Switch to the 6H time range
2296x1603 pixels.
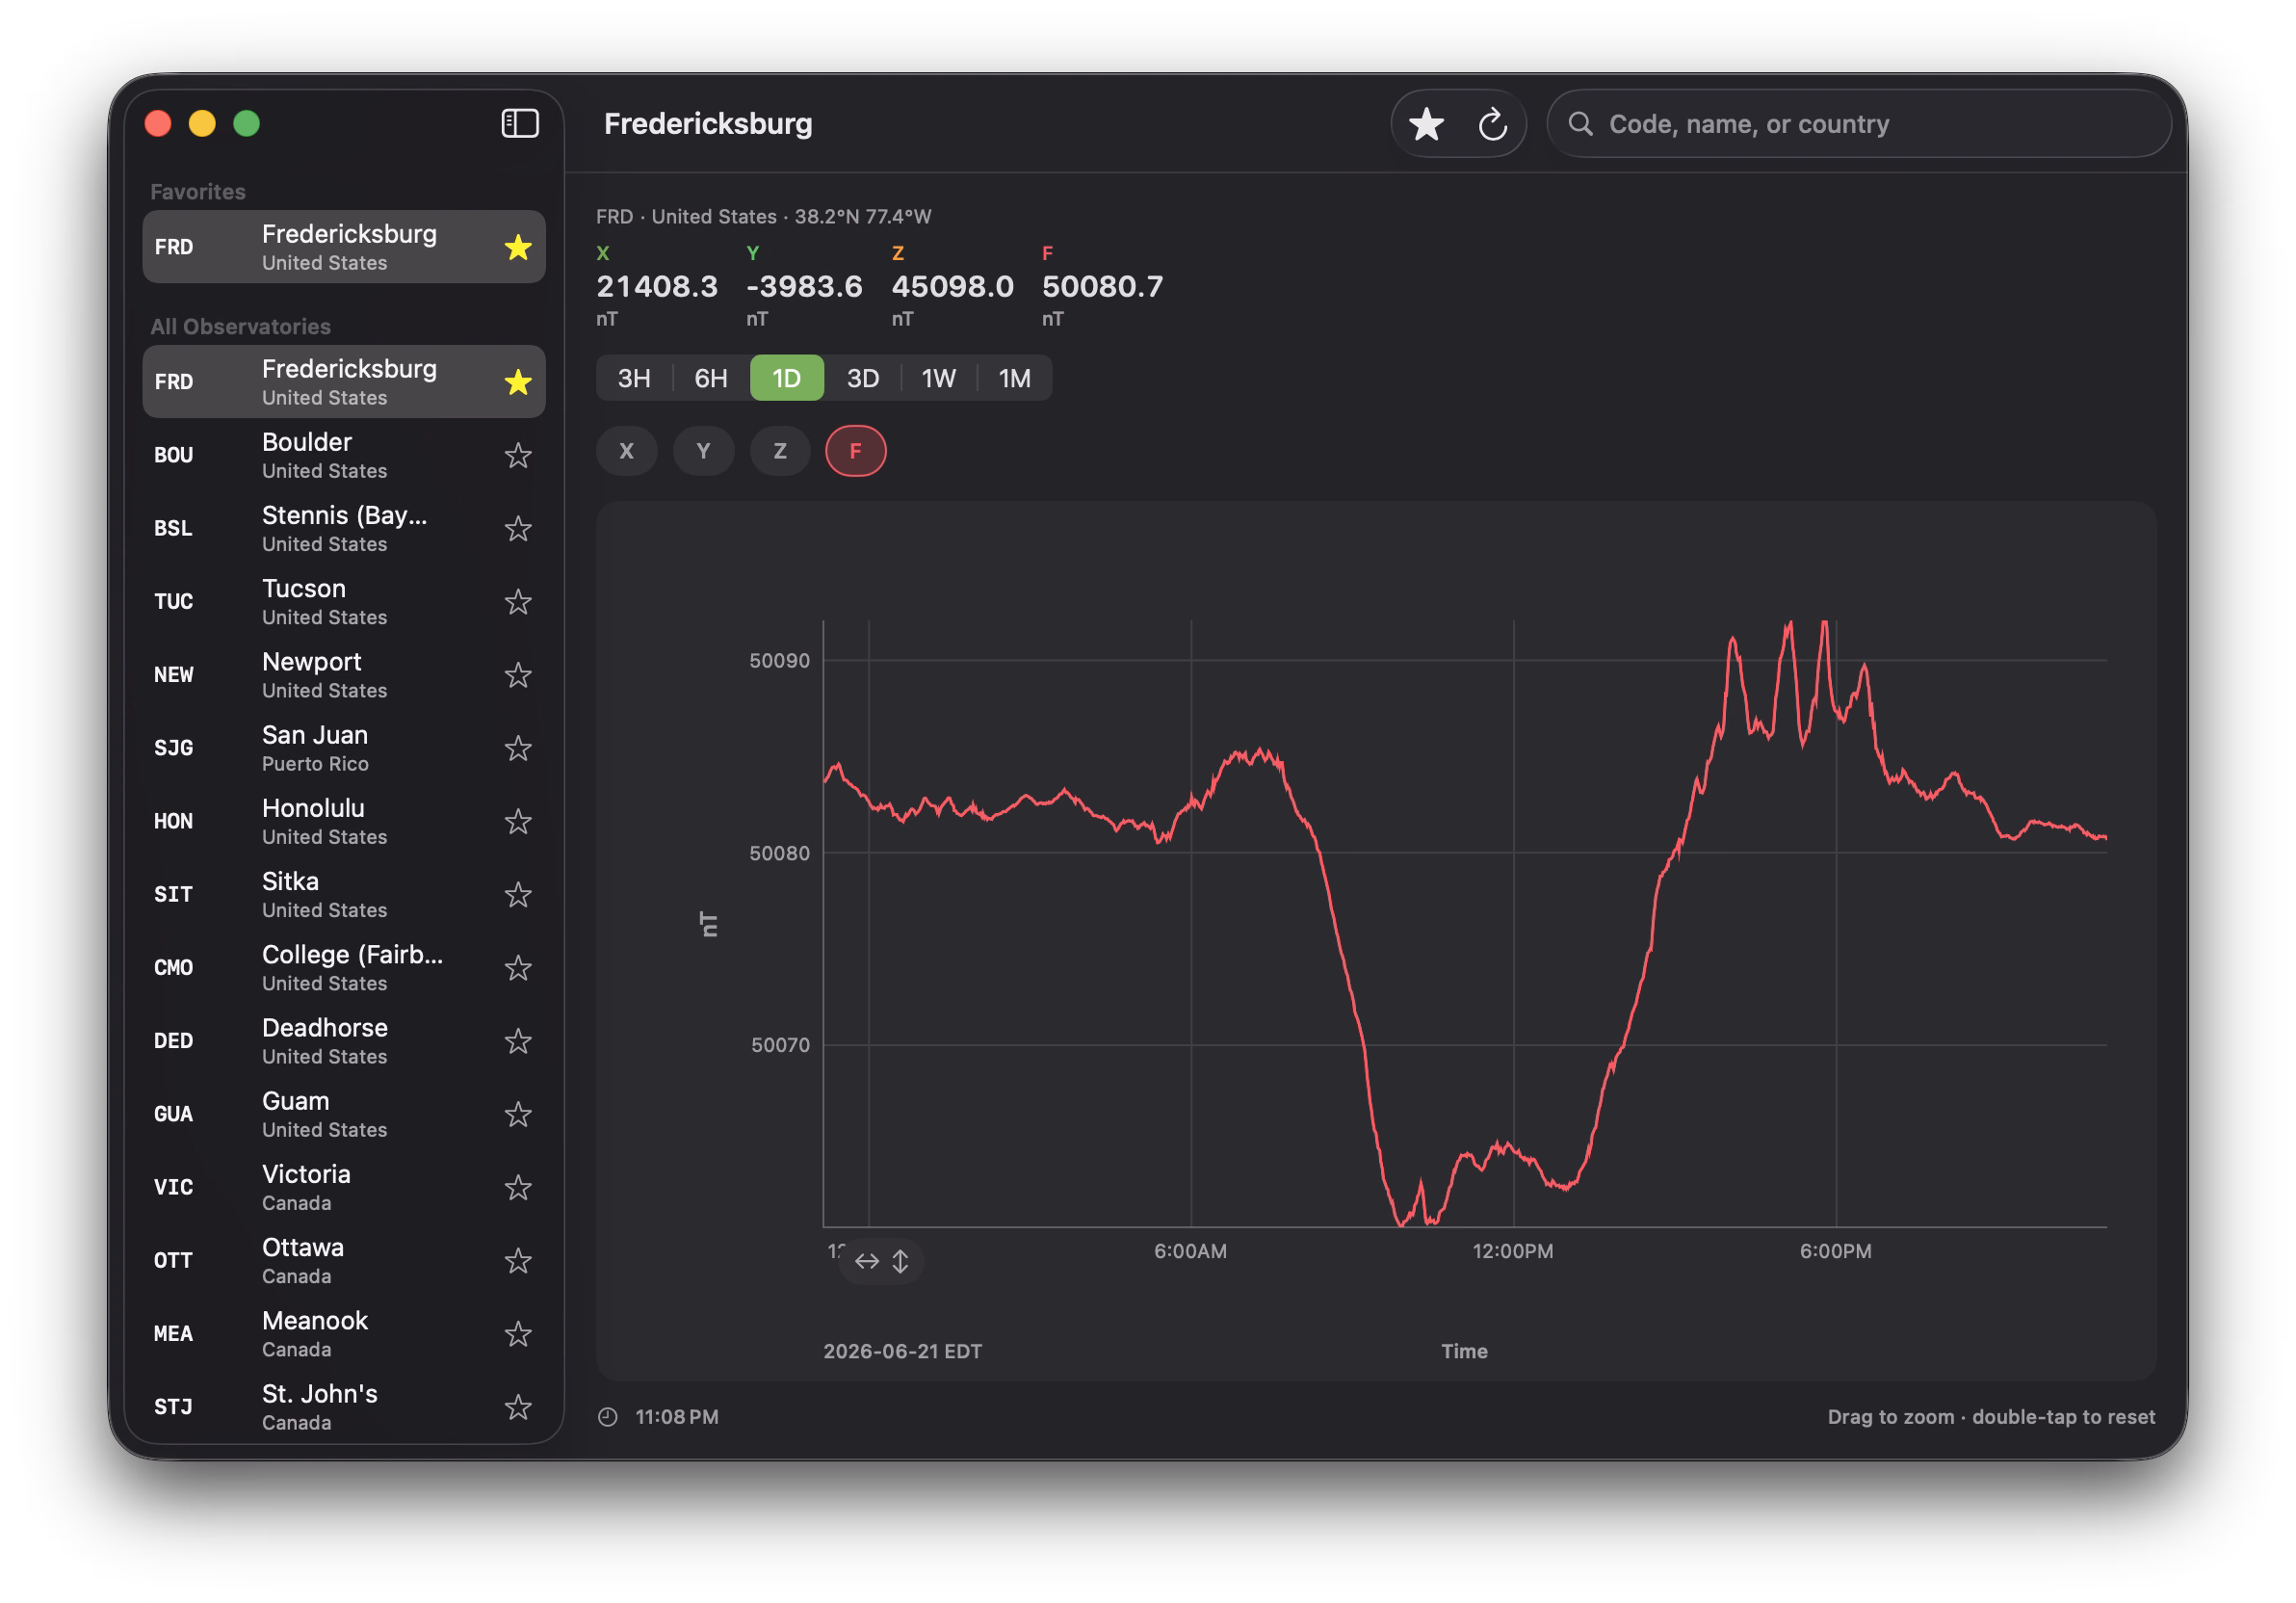tap(711, 378)
